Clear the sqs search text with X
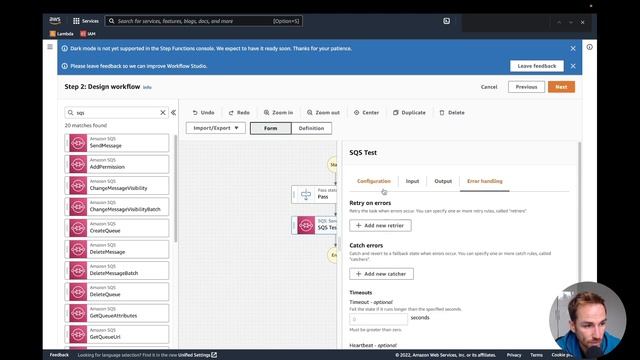 coord(162,113)
